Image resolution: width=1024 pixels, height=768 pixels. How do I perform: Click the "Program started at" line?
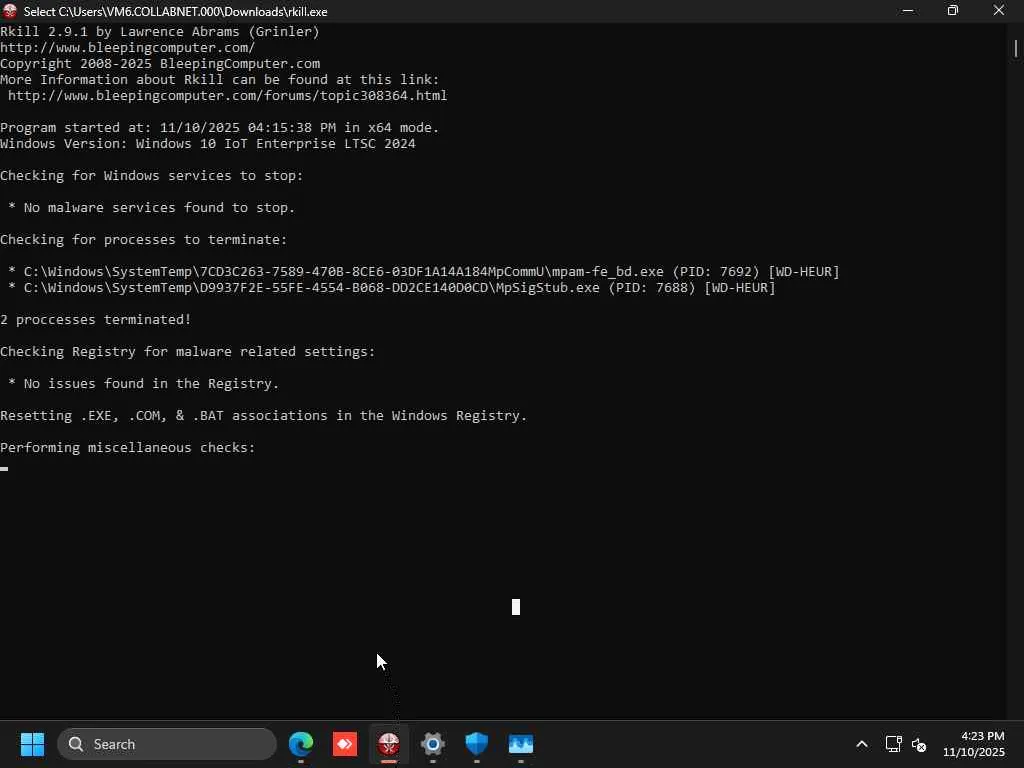tap(219, 127)
